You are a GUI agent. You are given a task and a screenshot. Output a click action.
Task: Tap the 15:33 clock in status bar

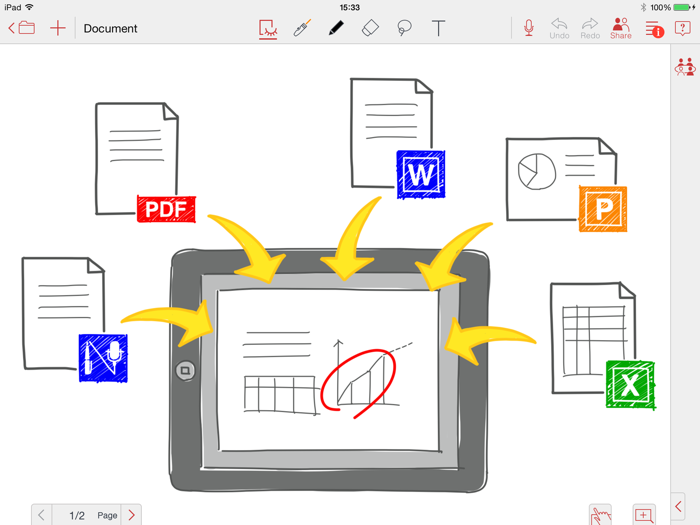click(x=350, y=7)
